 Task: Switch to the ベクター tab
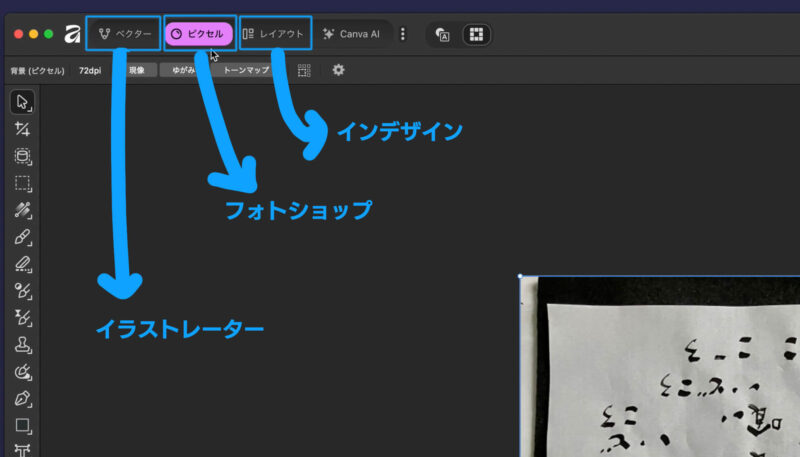pos(124,34)
